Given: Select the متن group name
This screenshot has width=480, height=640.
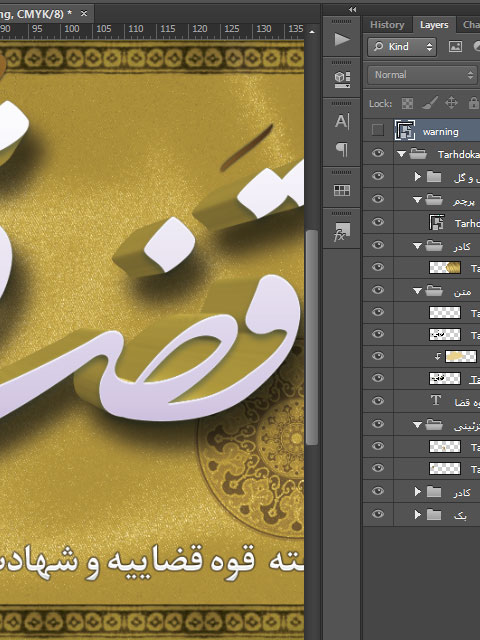Looking at the screenshot, I should pyautogui.click(x=462, y=292).
